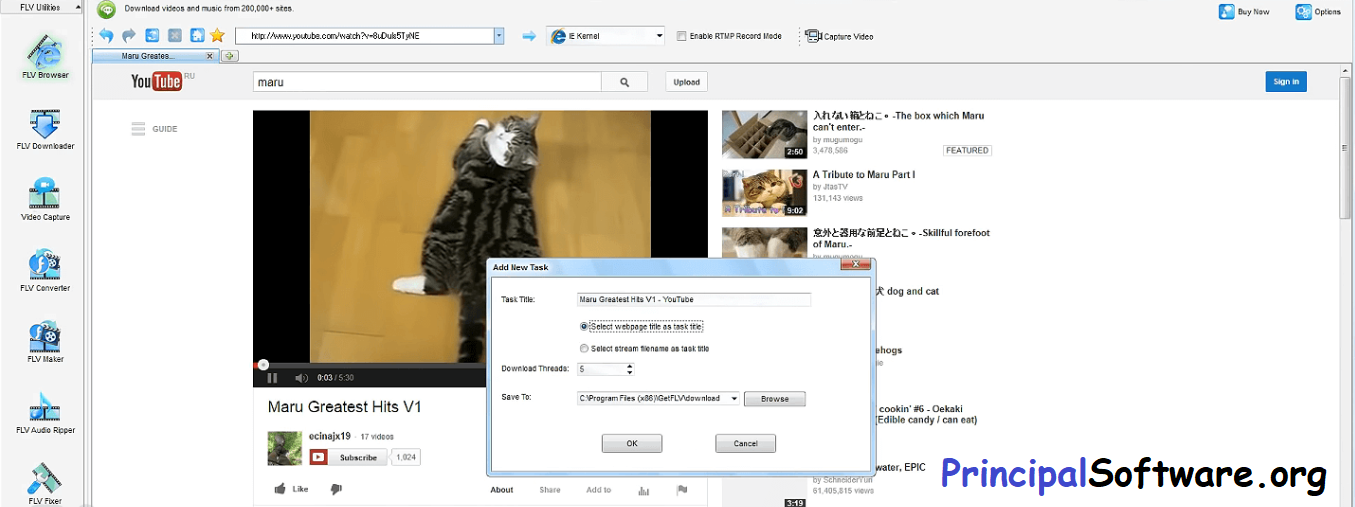1355x507 pixels.
Task: Refresh the current page
Action: coord(152,36)
